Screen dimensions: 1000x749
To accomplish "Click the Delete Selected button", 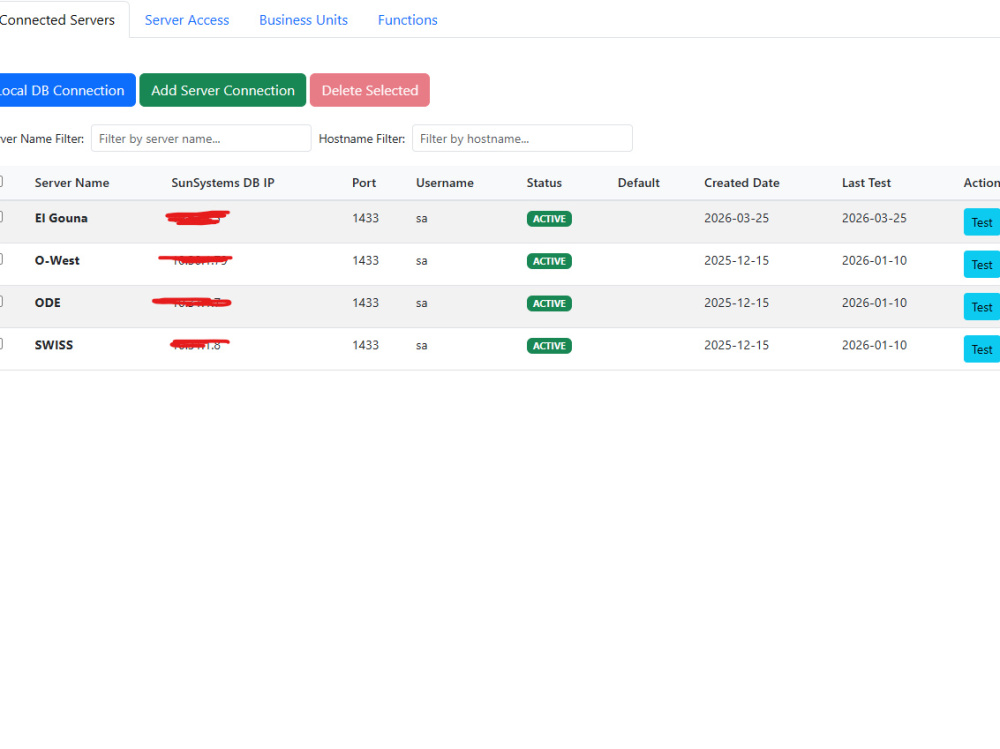I will [370, 90].
